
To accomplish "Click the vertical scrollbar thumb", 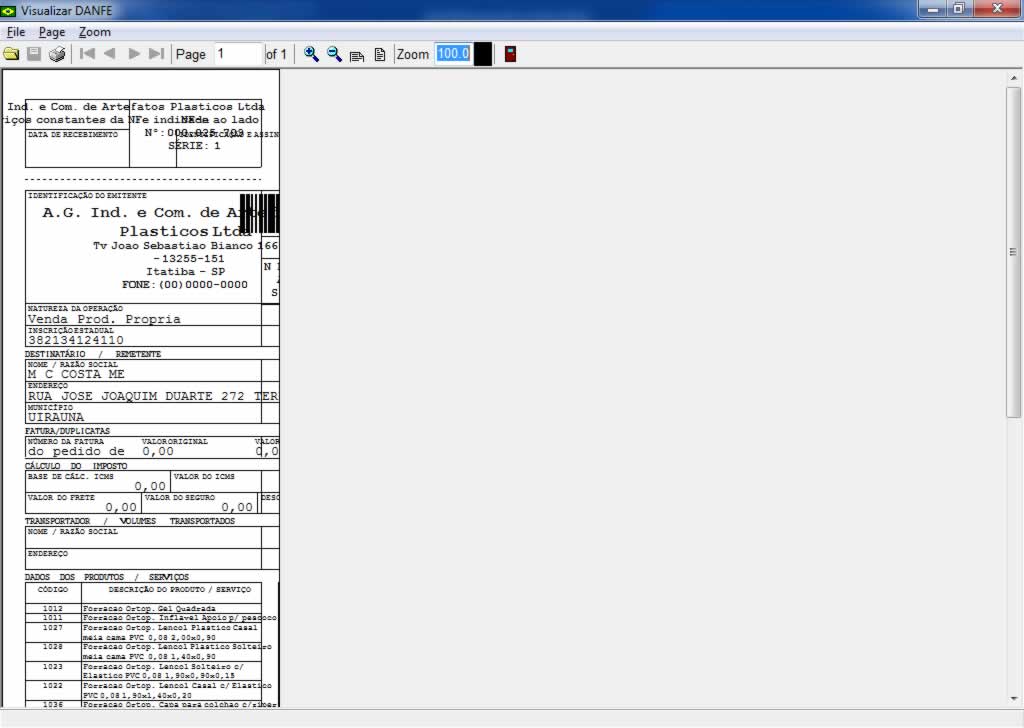I will (x=1014, y=252).
